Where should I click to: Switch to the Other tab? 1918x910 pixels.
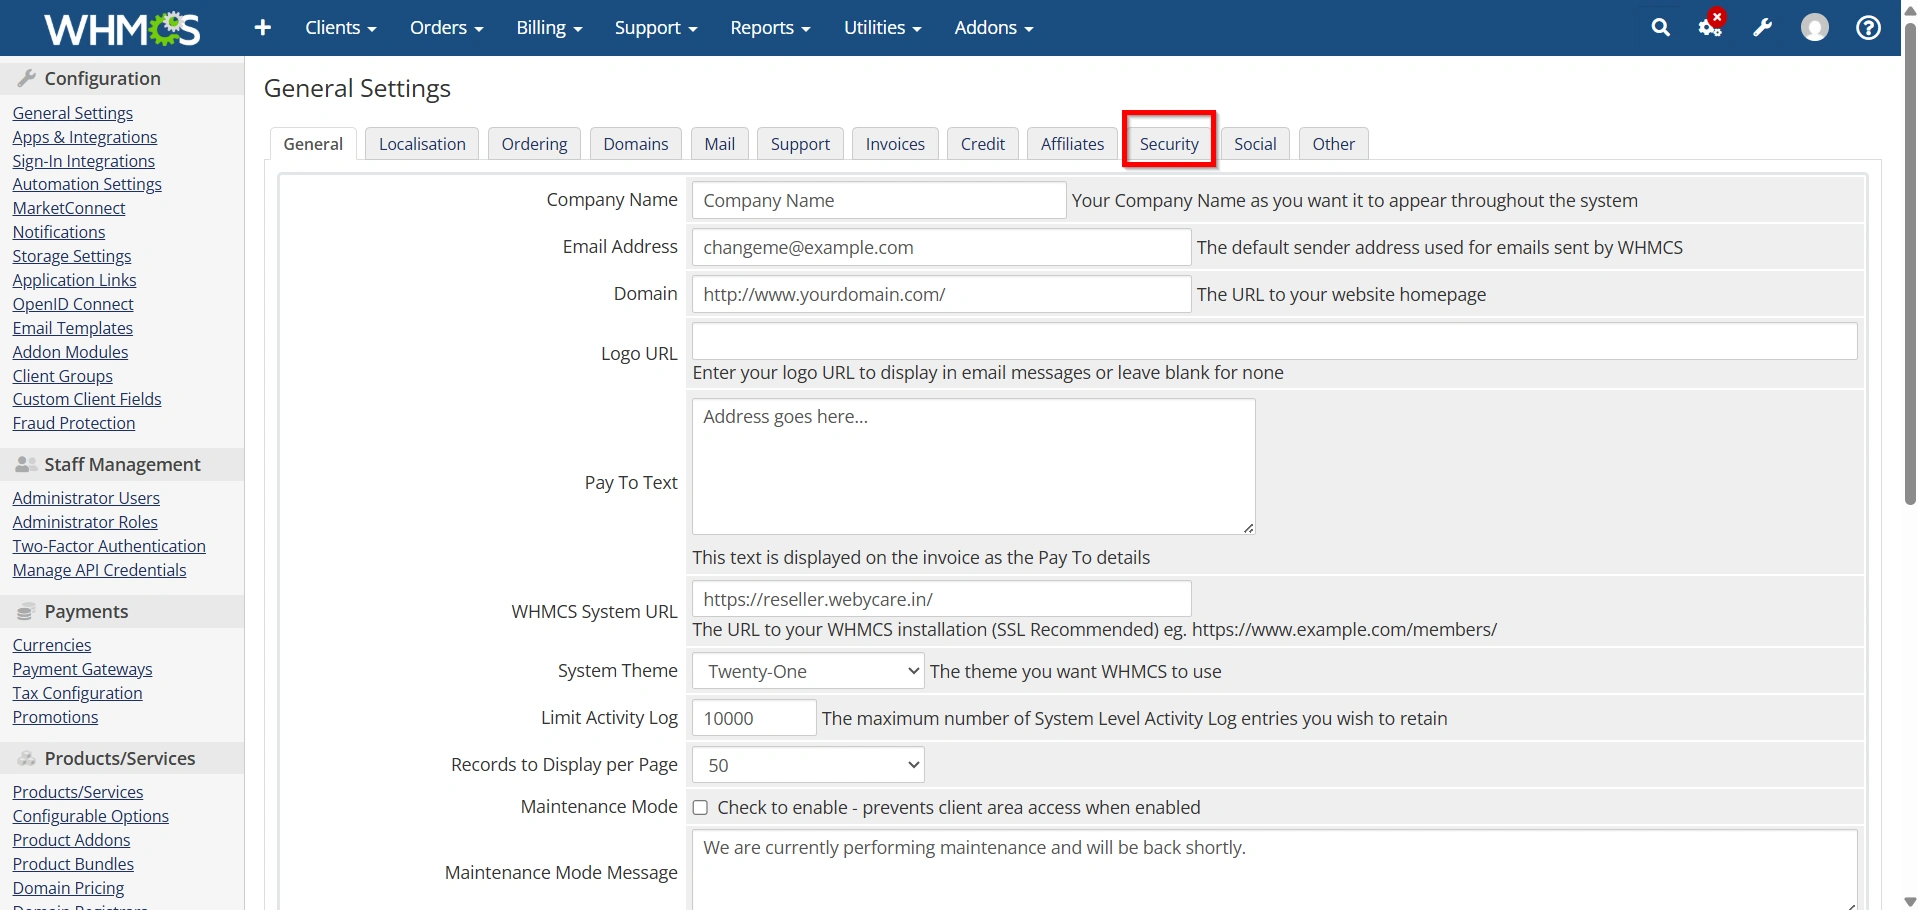(x=1333, y=144)
